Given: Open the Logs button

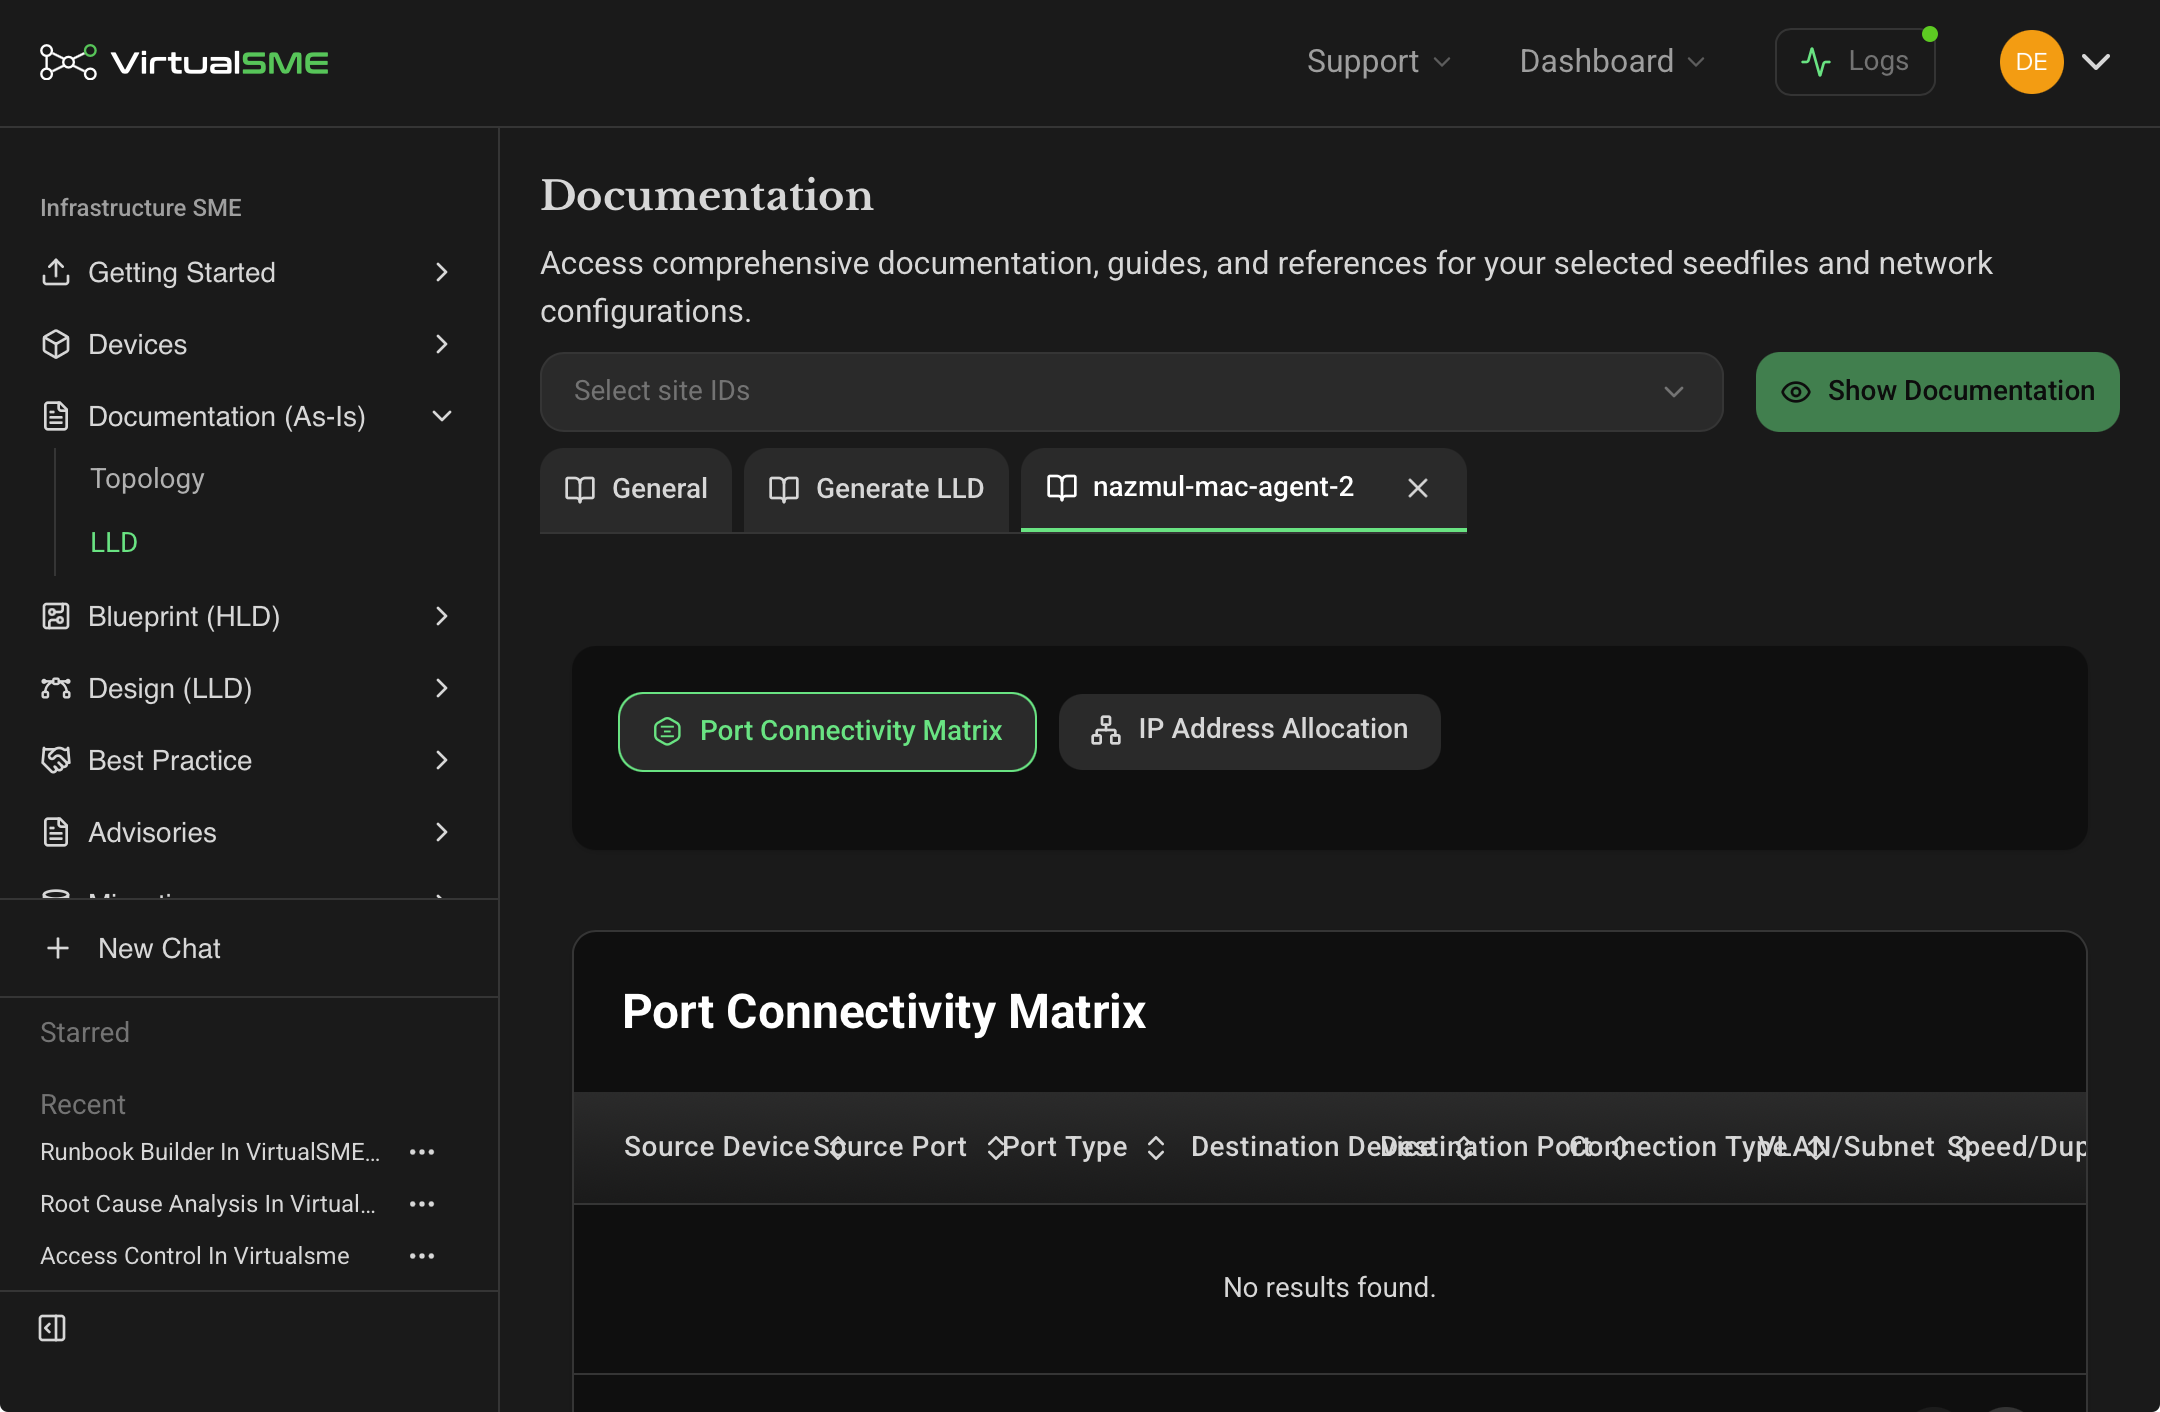Looking at the screenshot, I should click(1854, 62).
